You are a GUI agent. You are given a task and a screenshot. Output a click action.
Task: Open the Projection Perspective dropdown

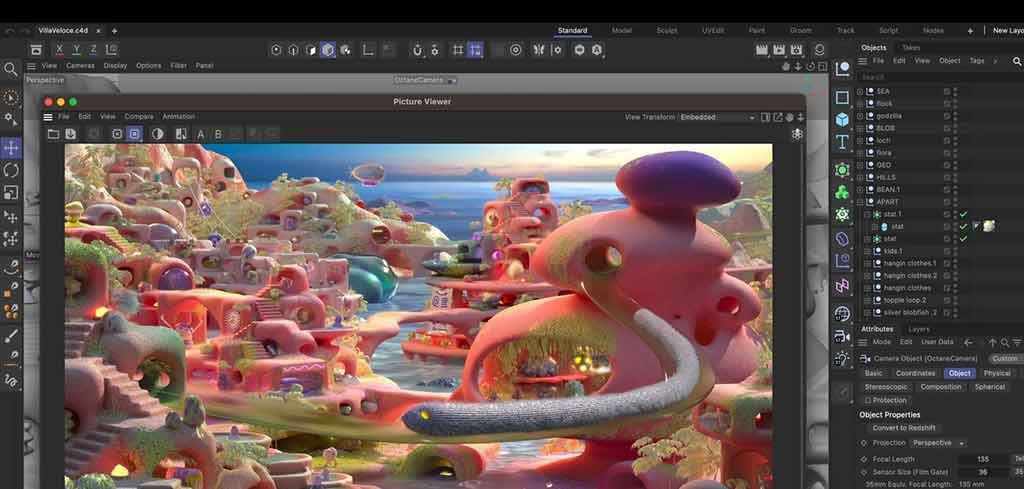936,443
